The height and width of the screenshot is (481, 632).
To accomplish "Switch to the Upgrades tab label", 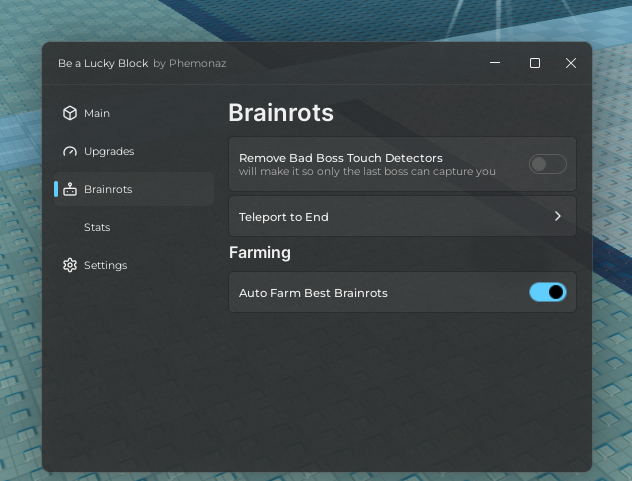I will coord(109,151).
